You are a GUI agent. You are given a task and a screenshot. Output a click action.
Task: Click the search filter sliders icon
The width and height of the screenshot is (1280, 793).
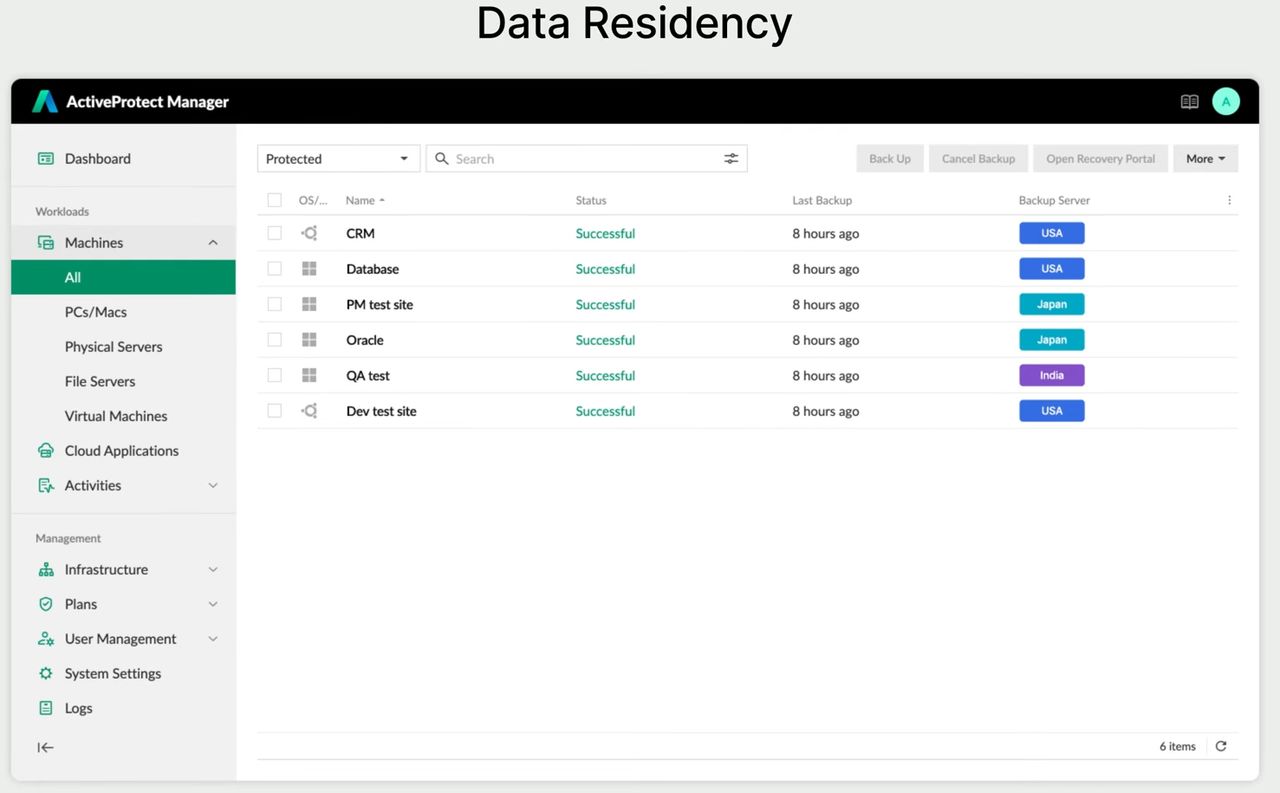click(731, 159)
